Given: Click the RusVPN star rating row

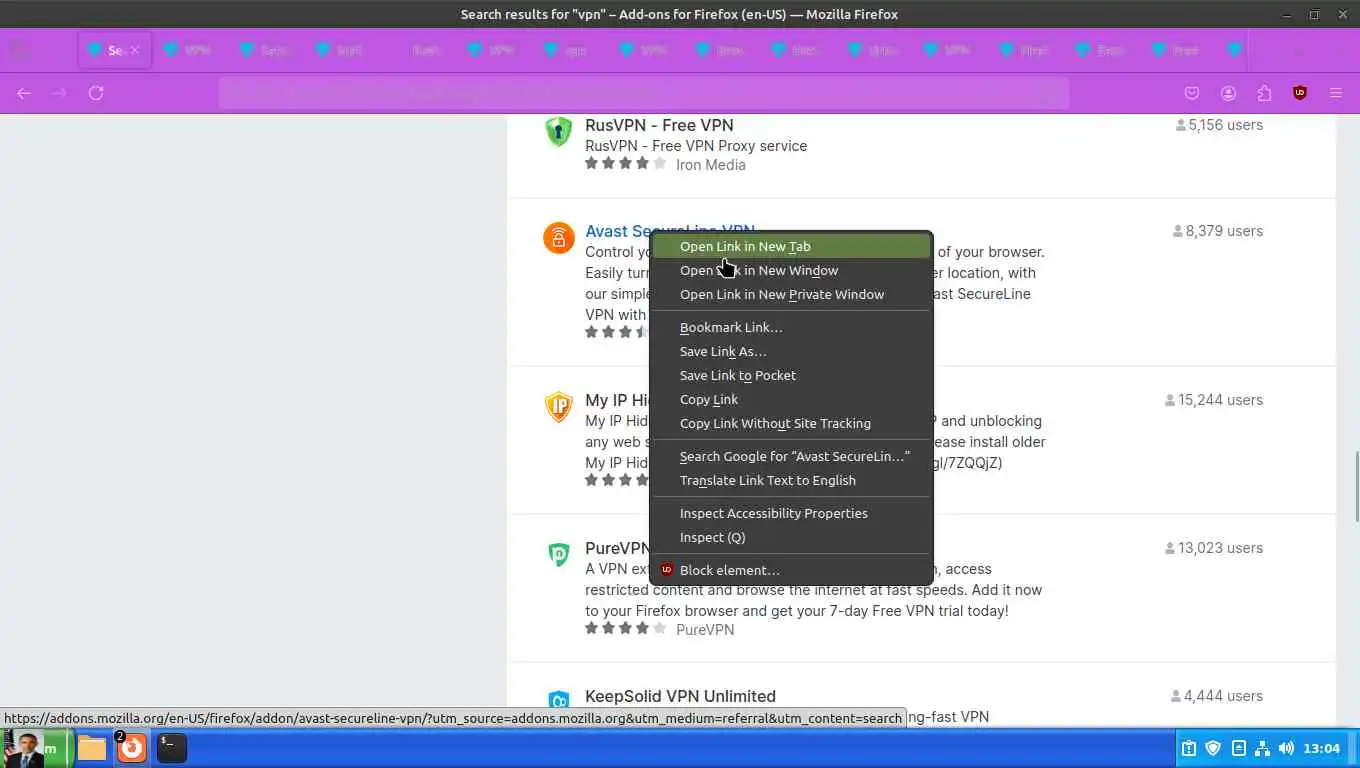Looking at the screenshot, I should point(626,163).
